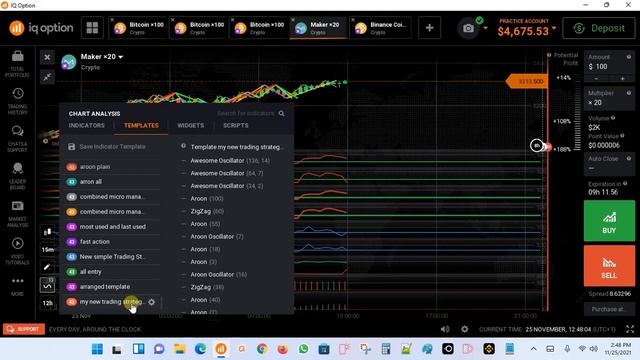This screenshot has height=360, width=640.
Task: Click the collapse chart arrows icon
Action: [x=47, y=76]
